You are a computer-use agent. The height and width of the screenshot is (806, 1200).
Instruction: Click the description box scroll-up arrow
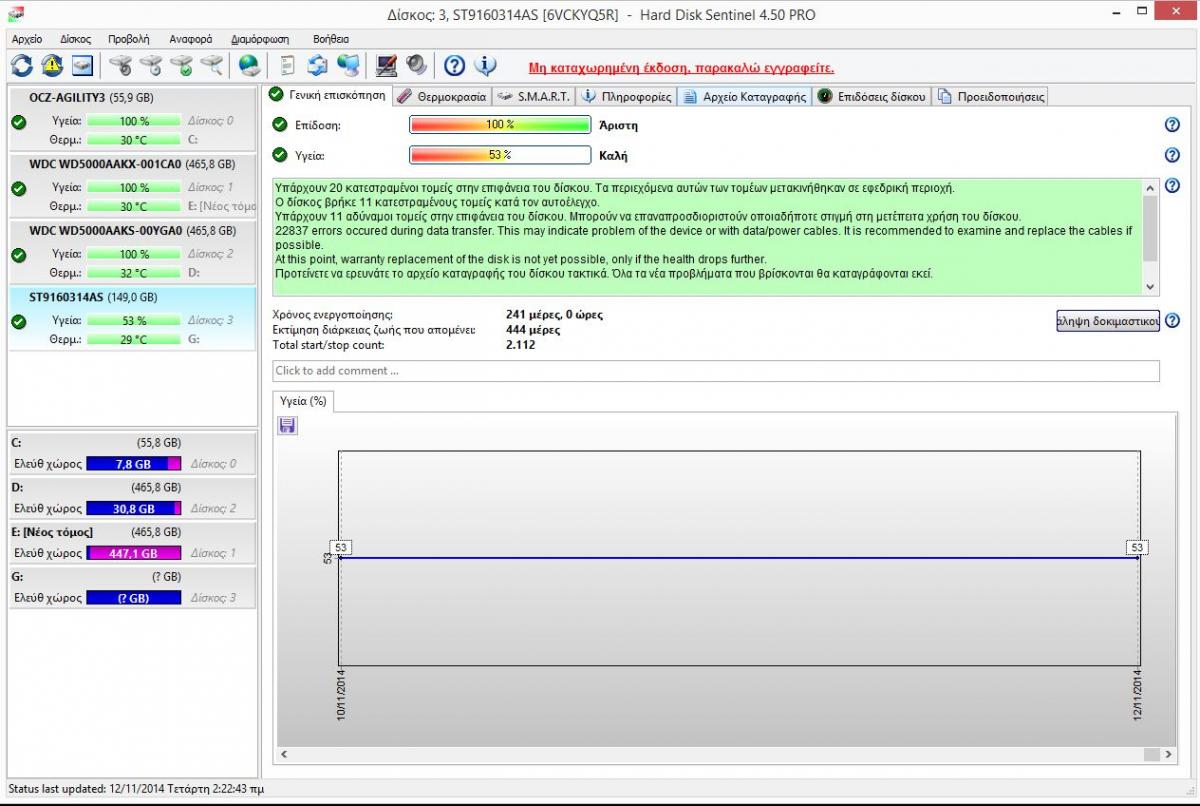[1150, 188]
